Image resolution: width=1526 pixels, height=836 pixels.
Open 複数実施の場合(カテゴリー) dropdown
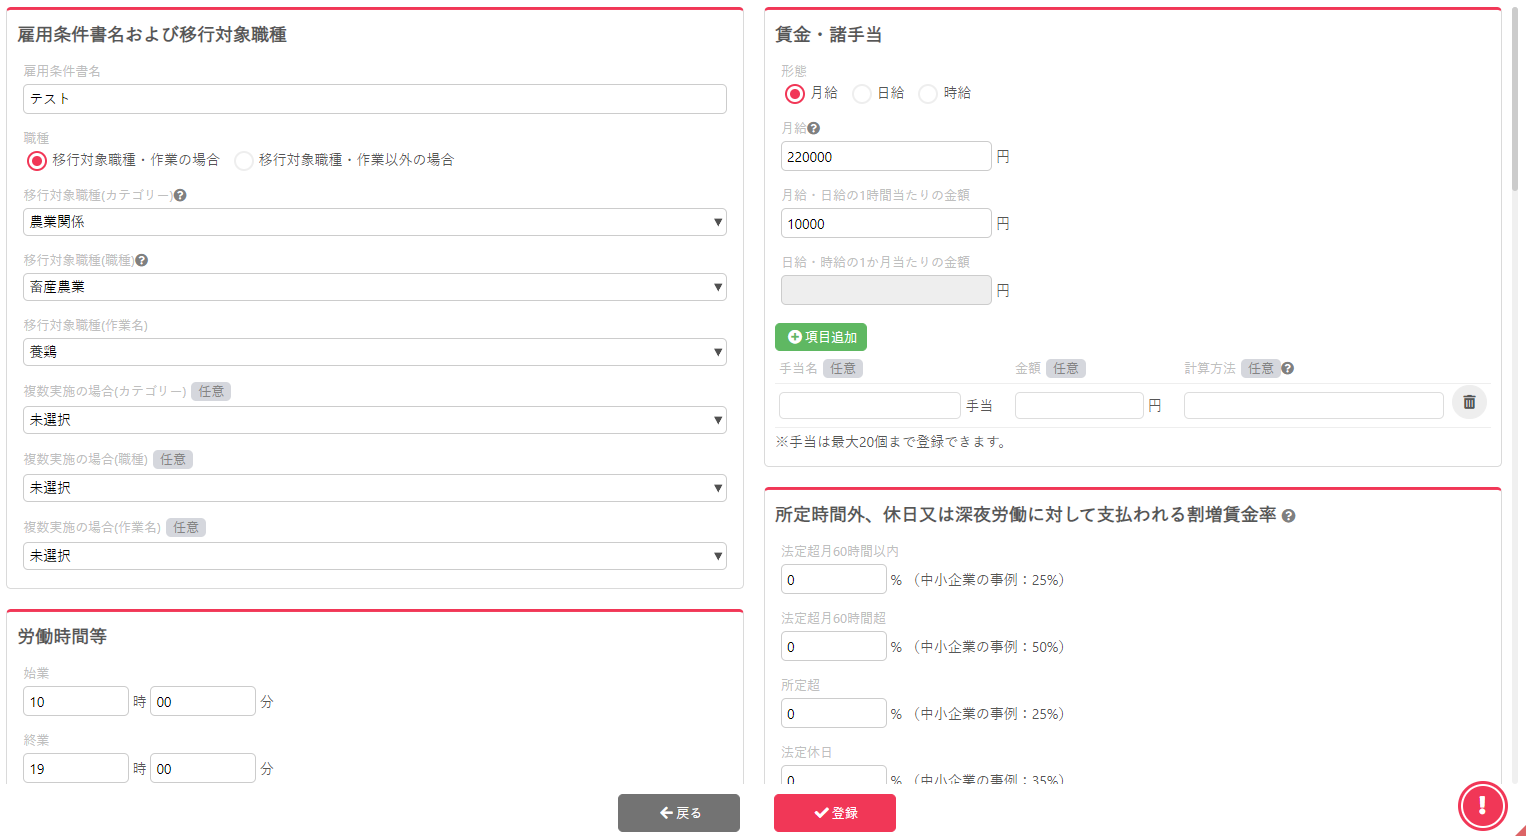coord(374,420)
